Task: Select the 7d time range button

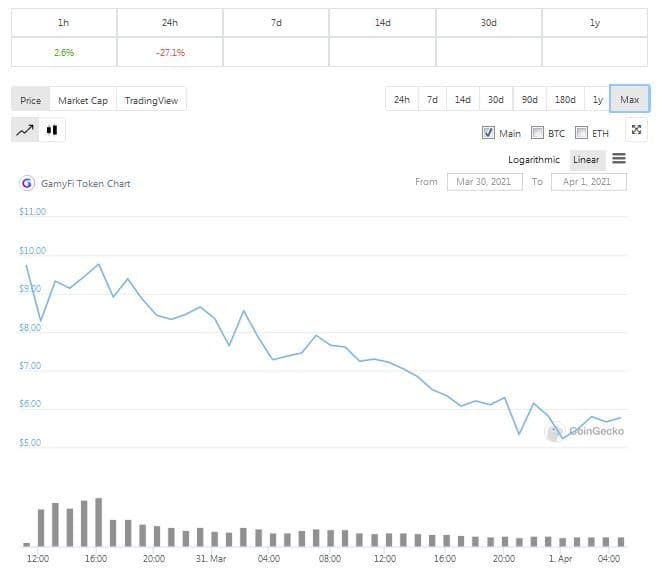Action: pos(432,99)
